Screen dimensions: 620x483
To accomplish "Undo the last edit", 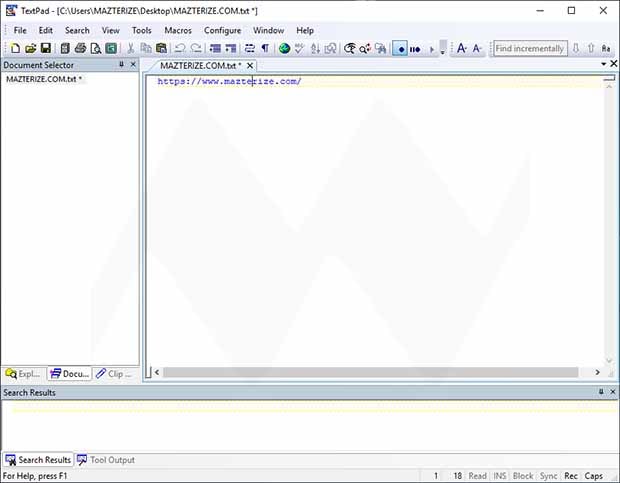I will tap(180, 48).
